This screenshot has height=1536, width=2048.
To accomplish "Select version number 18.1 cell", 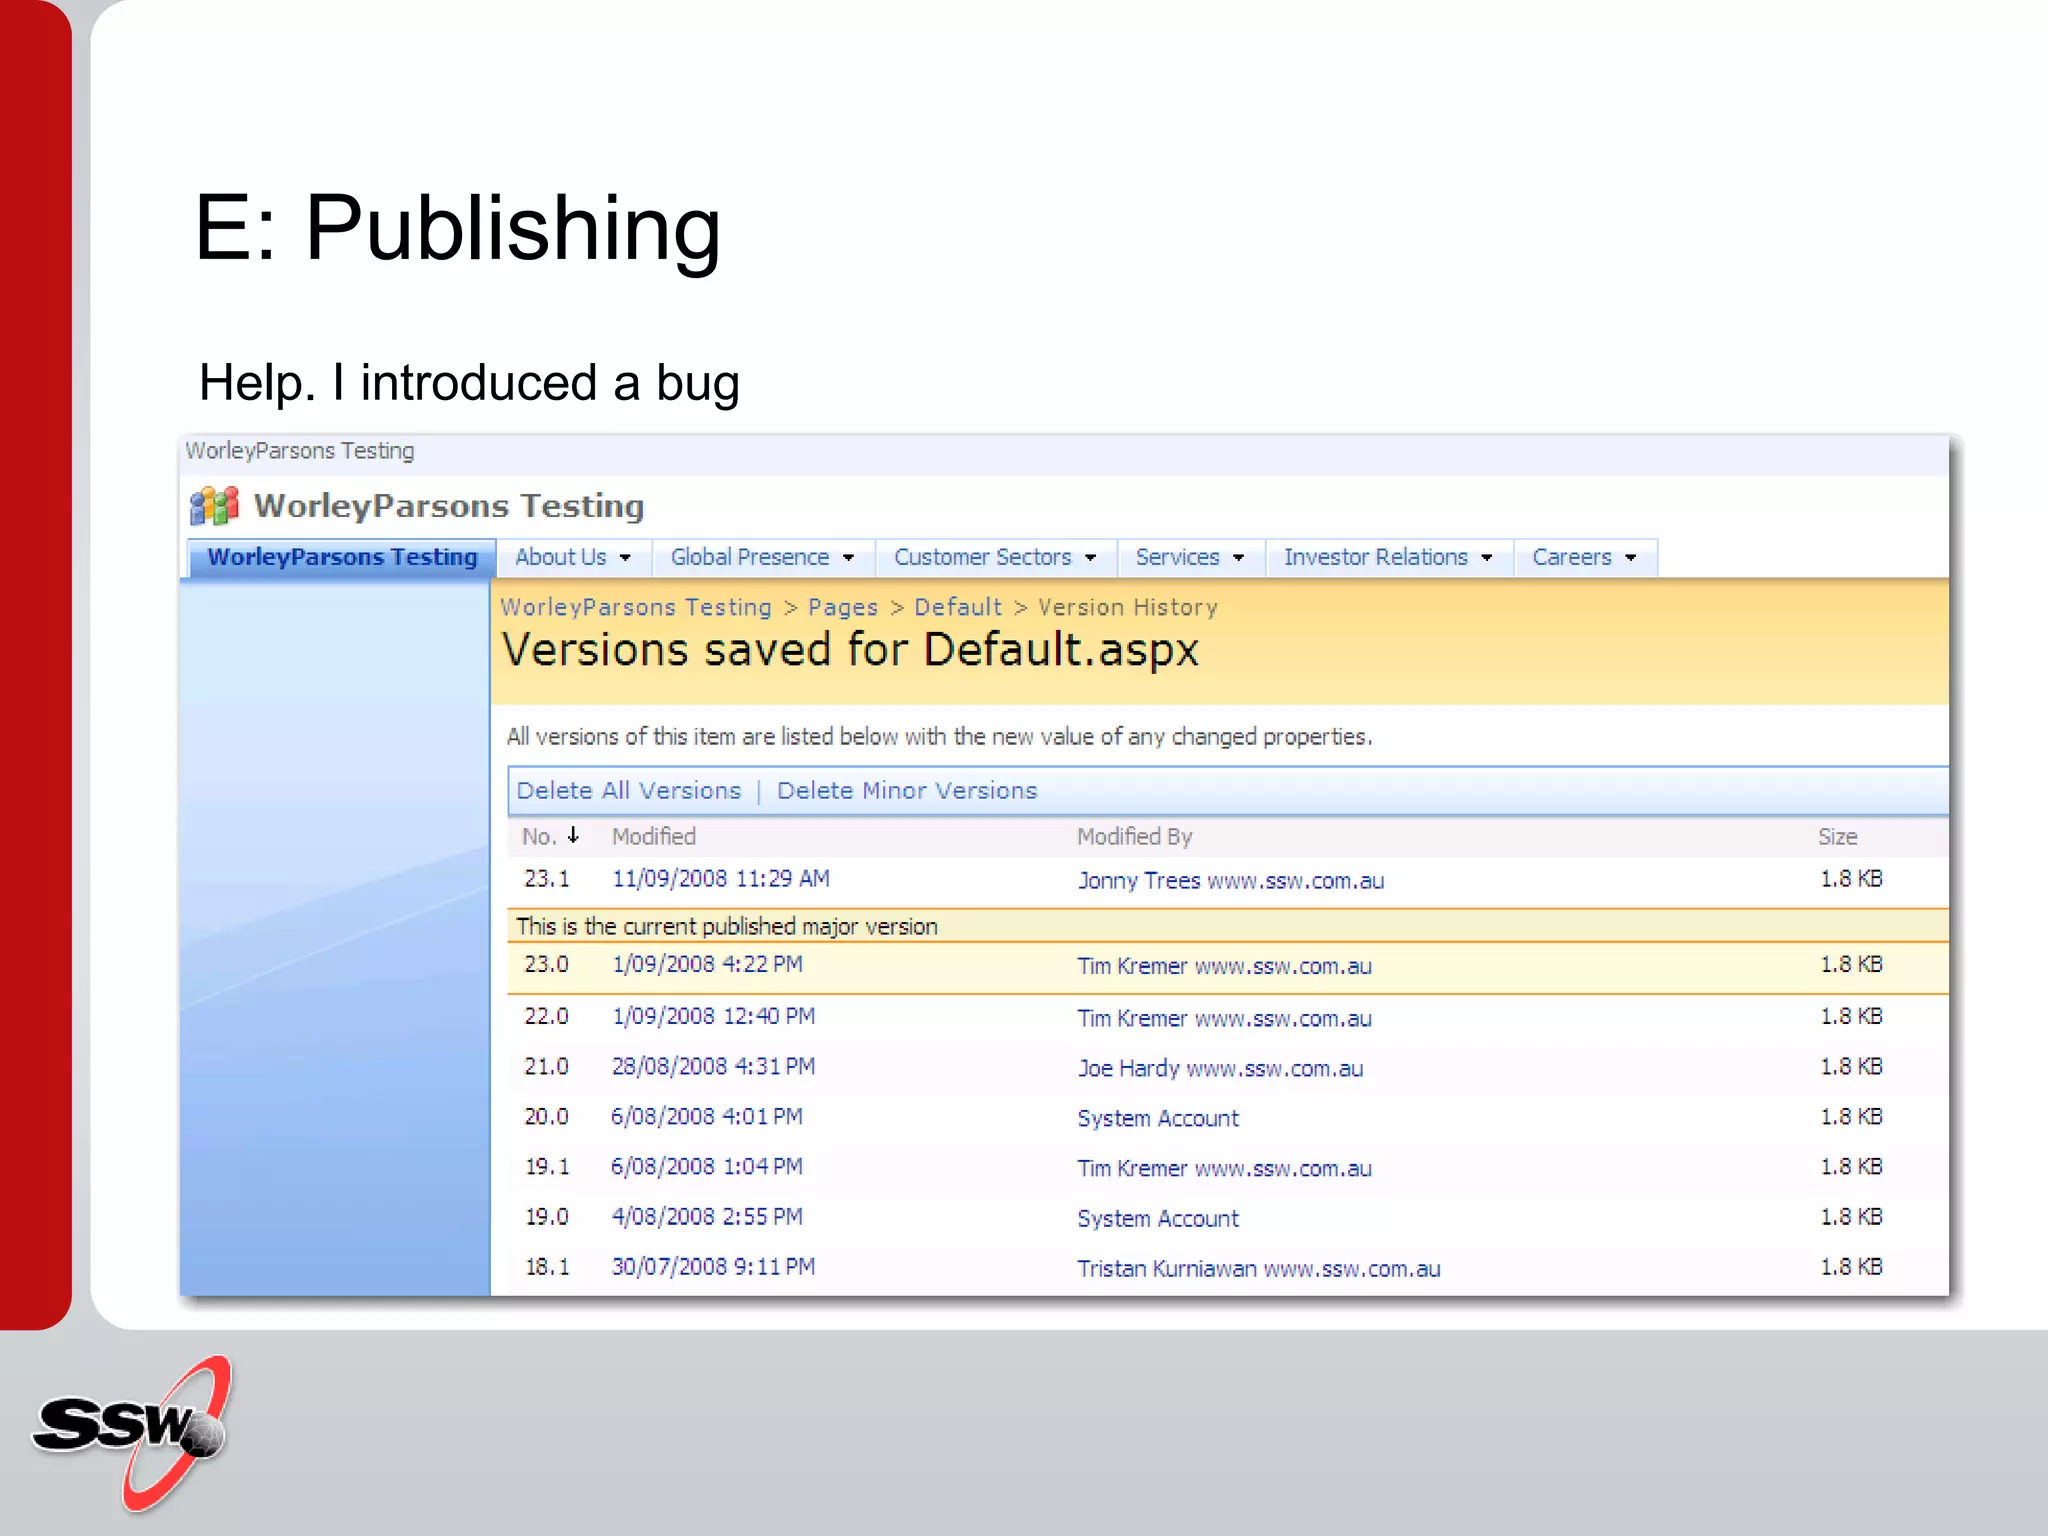I will pos(546,1266).
